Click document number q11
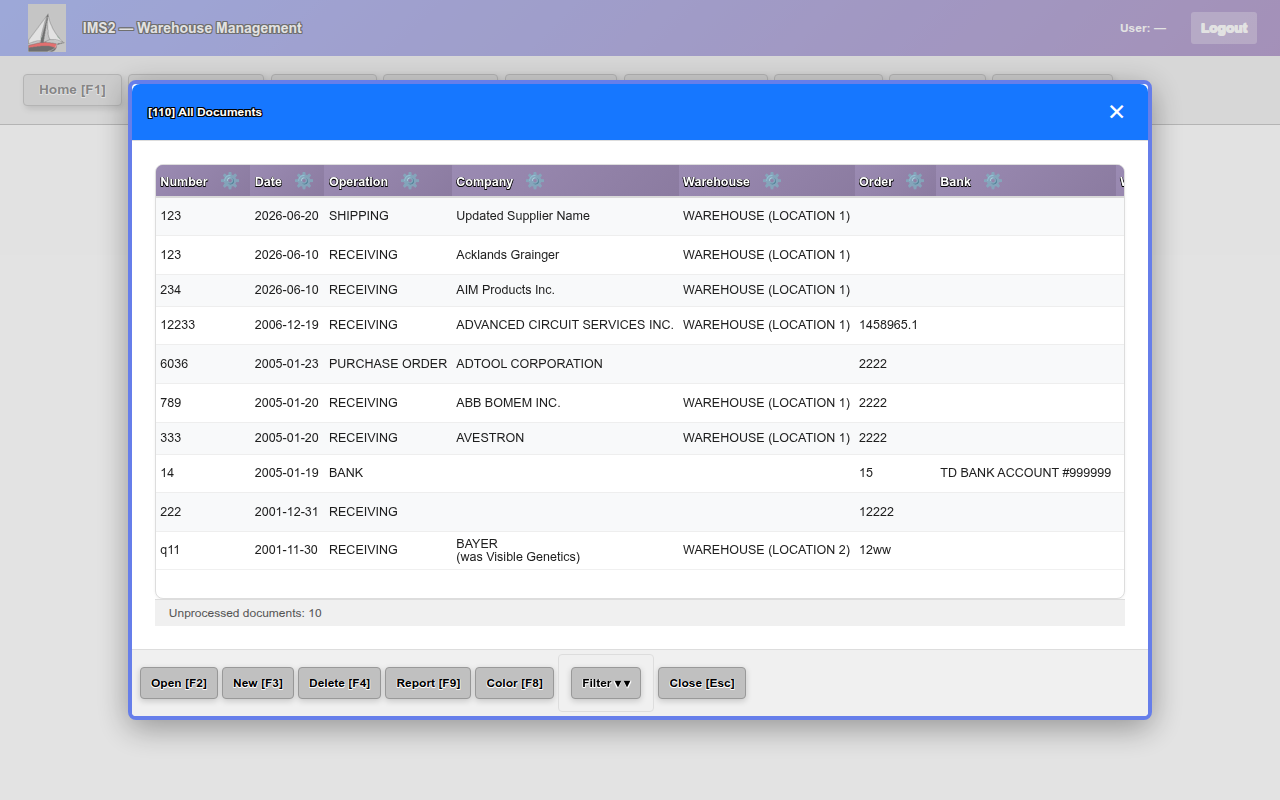 (x=170, y=550)
